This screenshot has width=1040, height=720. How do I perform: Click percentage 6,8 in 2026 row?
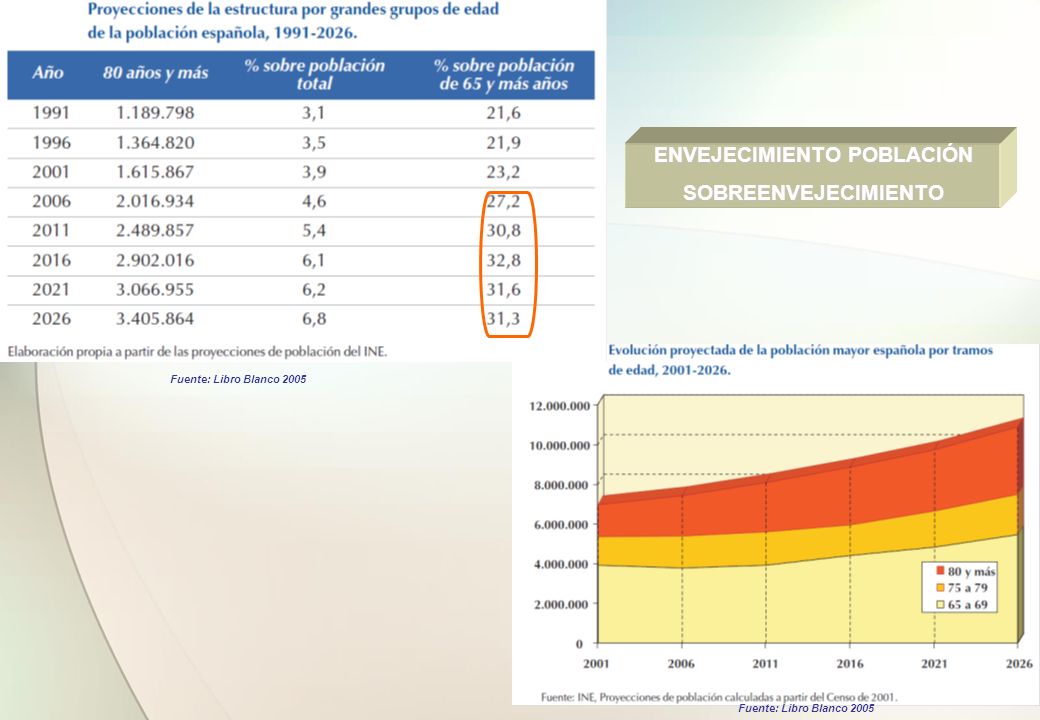pyautogui.click(x=314, y=318)
